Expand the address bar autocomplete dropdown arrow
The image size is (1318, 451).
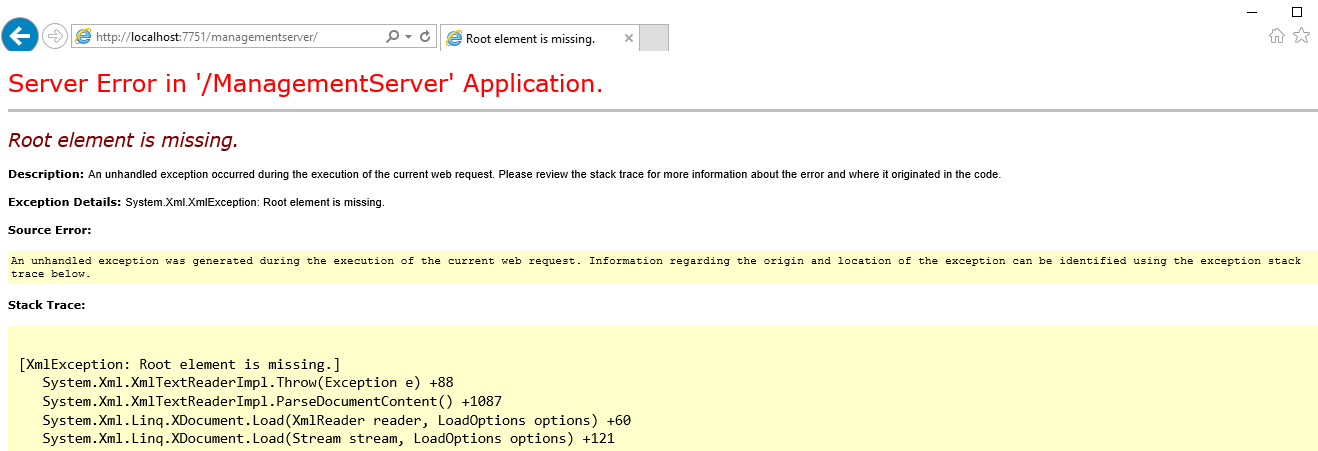(408, 37)
